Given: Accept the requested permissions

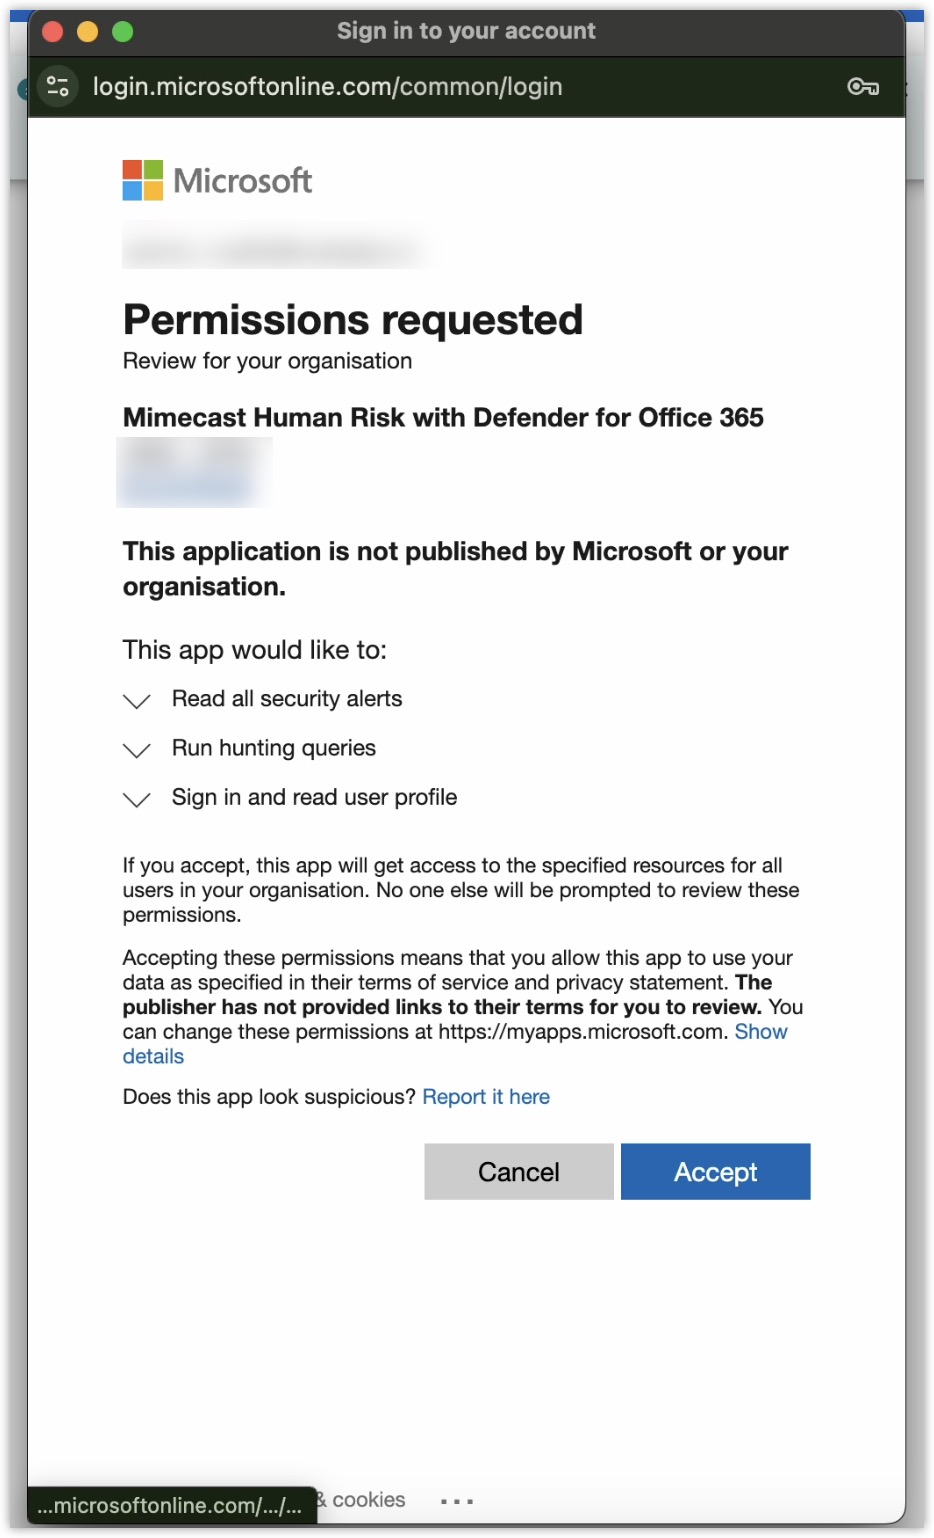Looking at the screenshot, I should coord(715,1171).
